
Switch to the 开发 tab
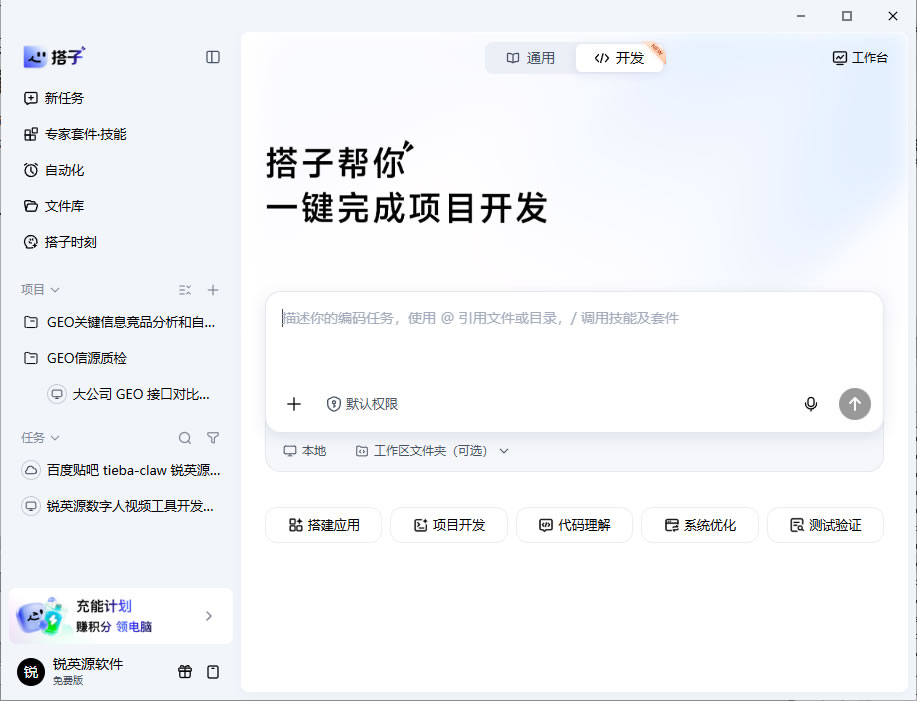619,58
